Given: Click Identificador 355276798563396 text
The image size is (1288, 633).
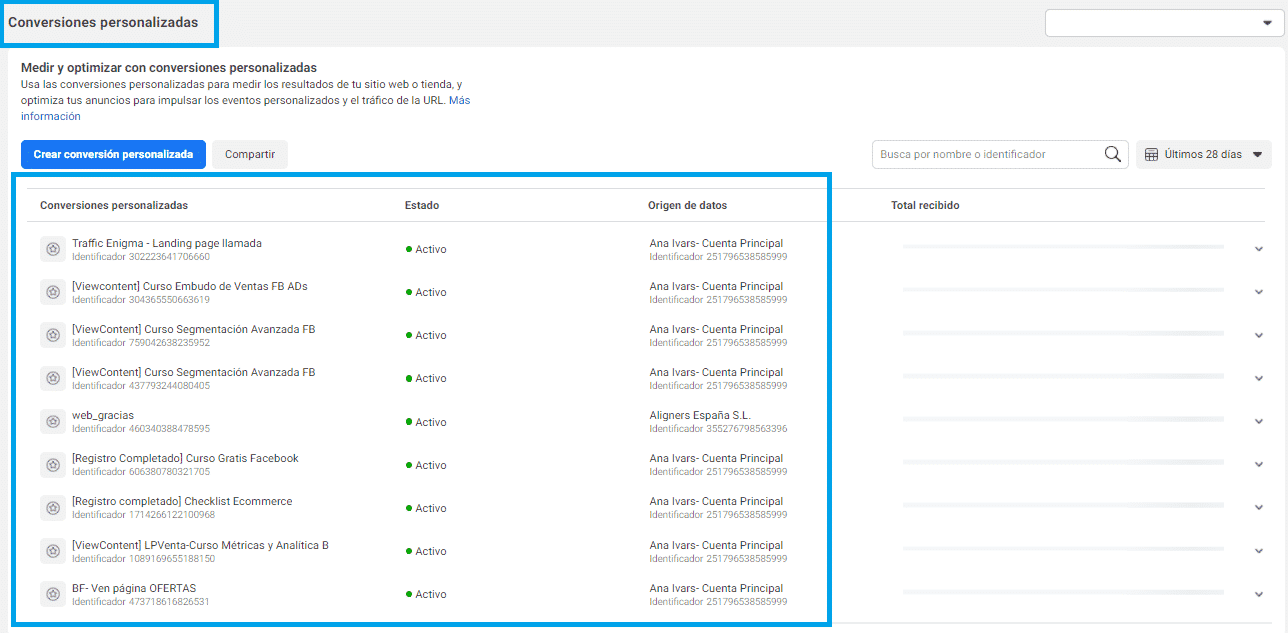Looking at the screenshot, I should 718,429.
